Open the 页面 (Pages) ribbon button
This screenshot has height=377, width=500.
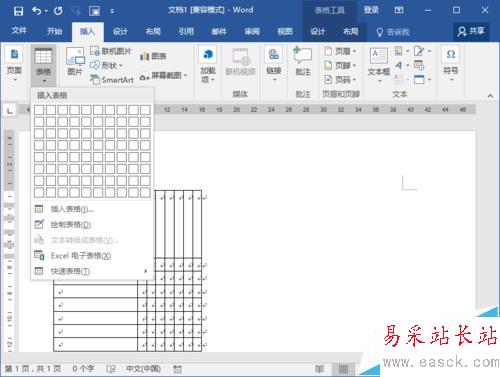[x=14, y=64]
